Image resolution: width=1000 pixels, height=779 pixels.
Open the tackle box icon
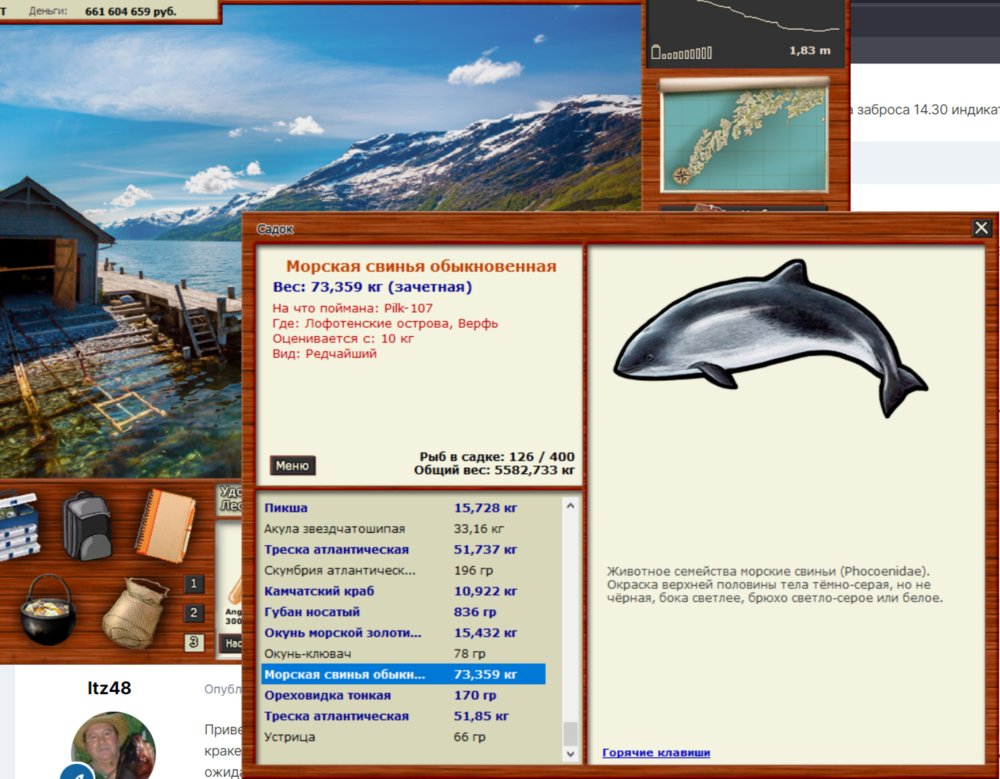coord(18,526)
